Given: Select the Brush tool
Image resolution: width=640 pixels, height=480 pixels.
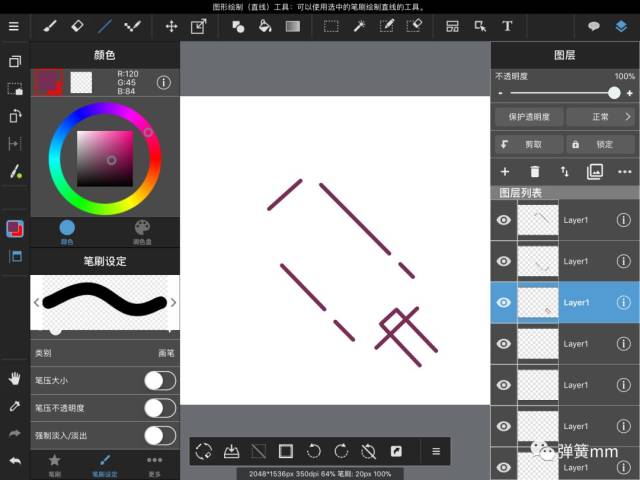Looking at the screenshot, I should pyautogui.click(x=50, y=27).
